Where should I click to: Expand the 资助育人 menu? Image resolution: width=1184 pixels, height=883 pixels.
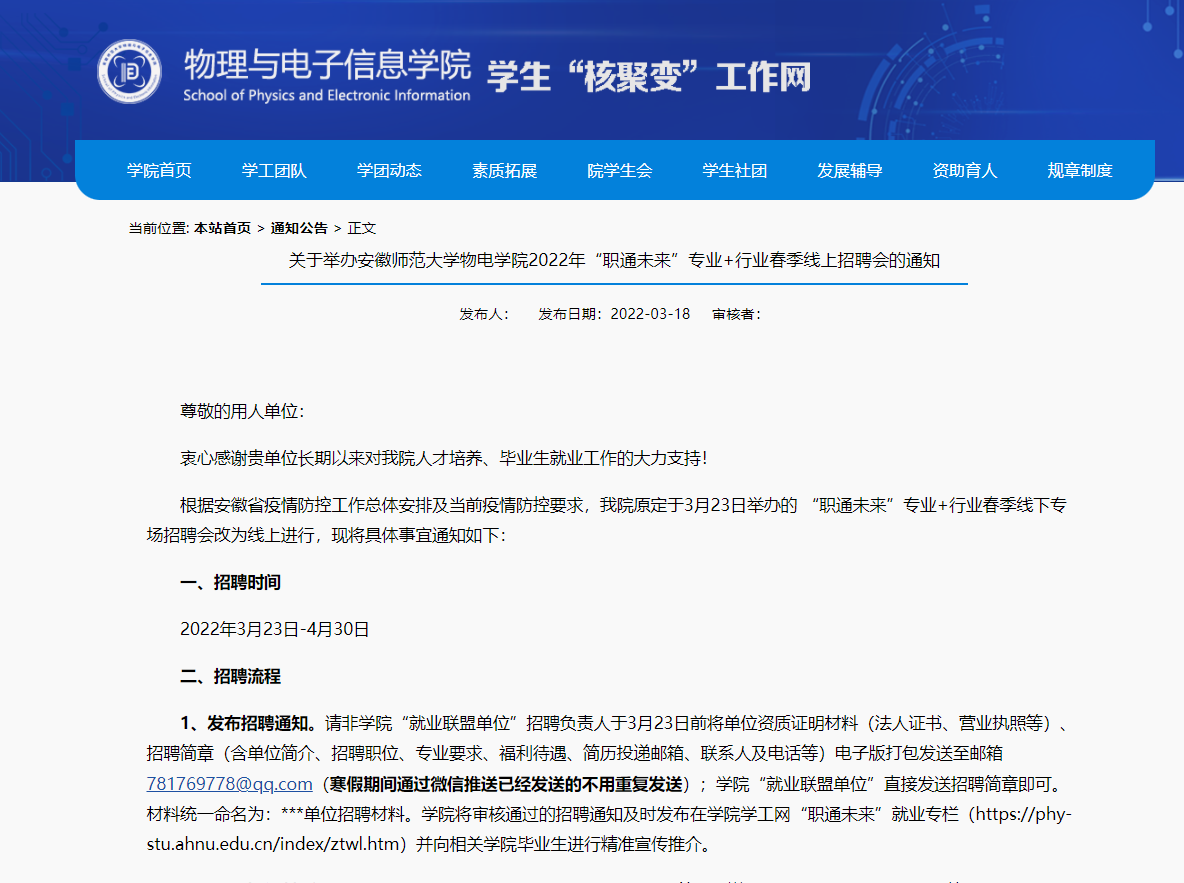click(964, 171)
